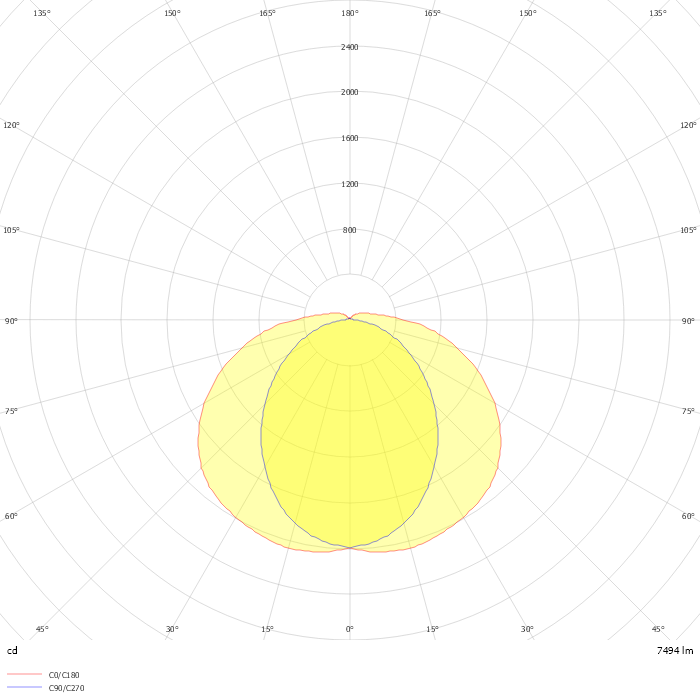The width and height of the screenshot is (700, 700).
Task: Click the 180° angle label
Action: click(350, 13)
